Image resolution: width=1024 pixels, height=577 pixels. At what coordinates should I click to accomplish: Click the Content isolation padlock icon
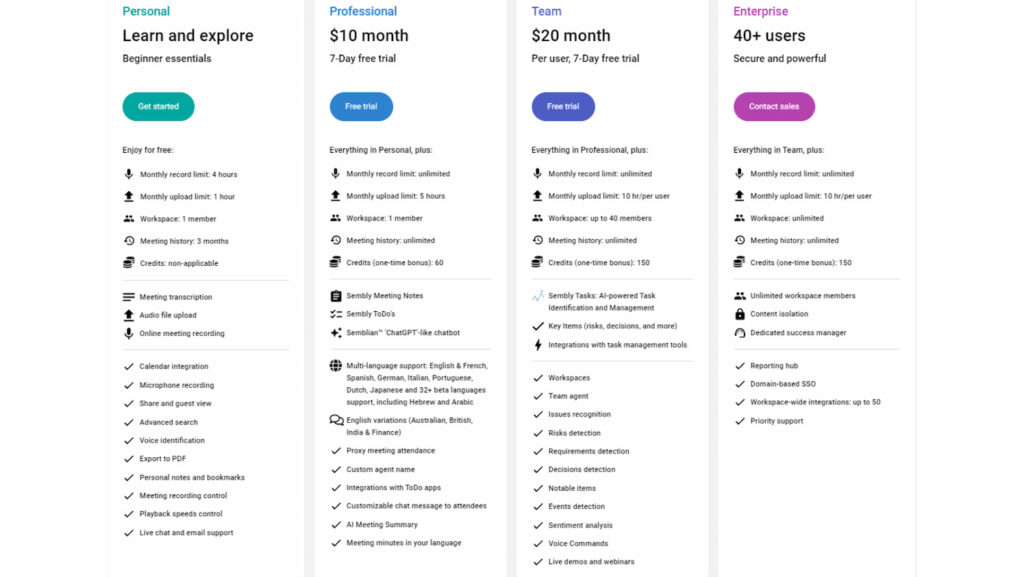740,314
